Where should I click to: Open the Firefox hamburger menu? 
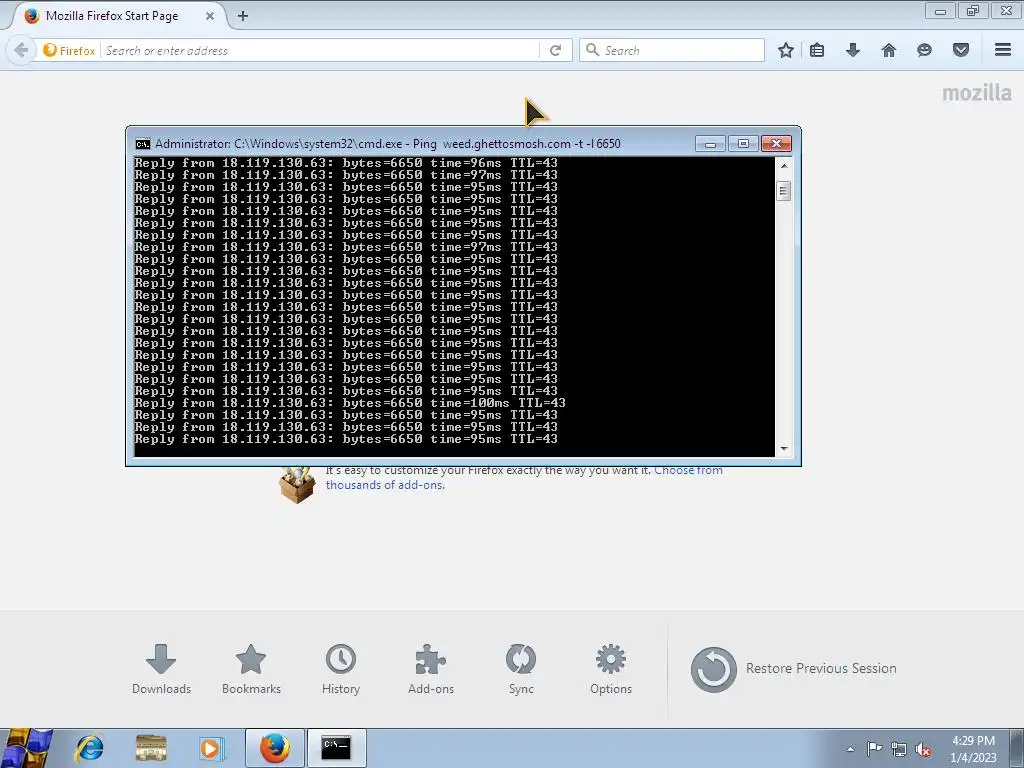pyautogui.click(x=1003, y=50)
